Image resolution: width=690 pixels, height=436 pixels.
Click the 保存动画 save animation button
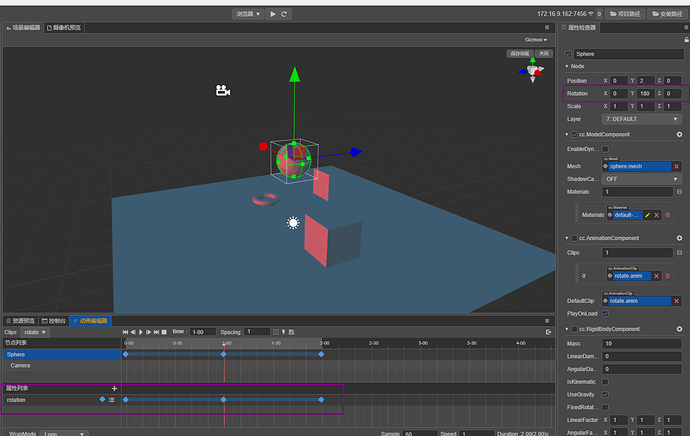(x=520, y=54)
